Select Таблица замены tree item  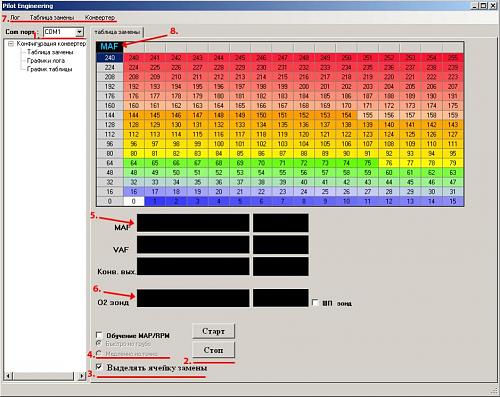click(x=50, y=52)
